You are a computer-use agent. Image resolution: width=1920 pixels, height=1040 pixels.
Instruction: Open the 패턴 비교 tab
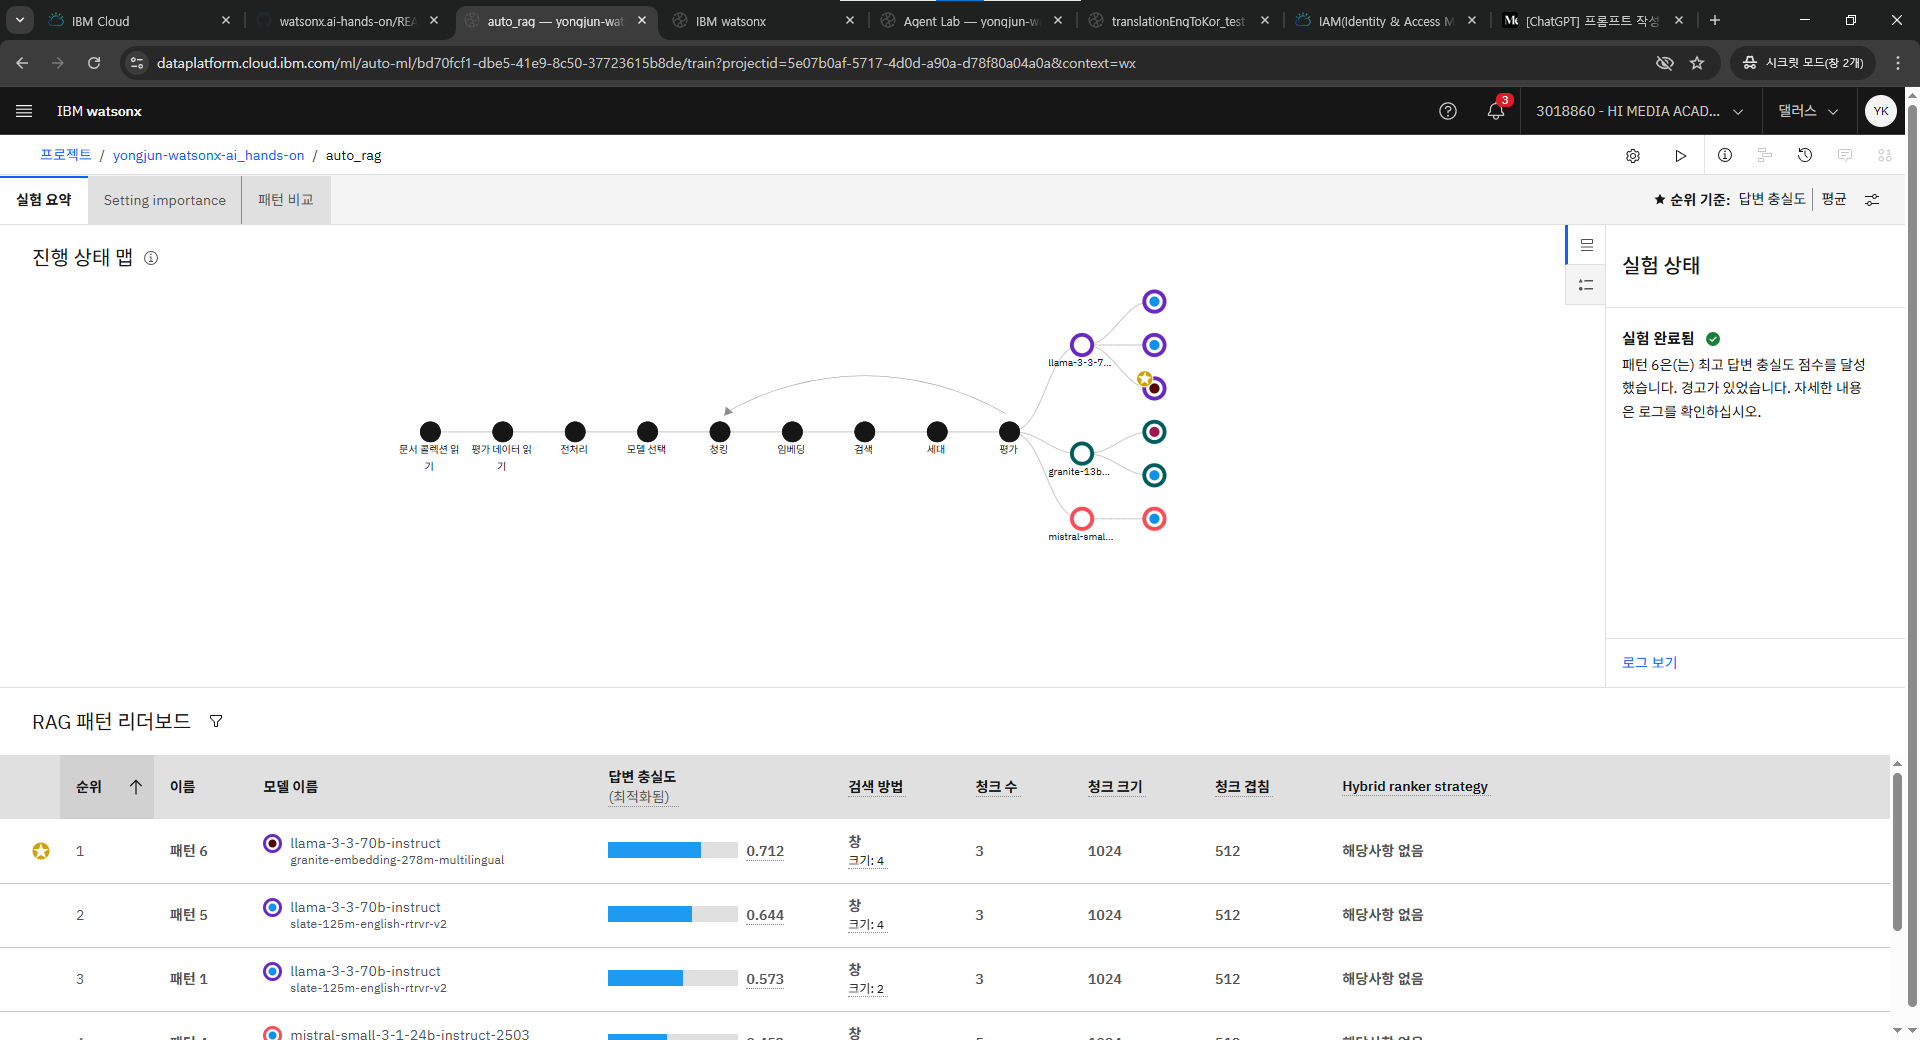tap(286, 200)
